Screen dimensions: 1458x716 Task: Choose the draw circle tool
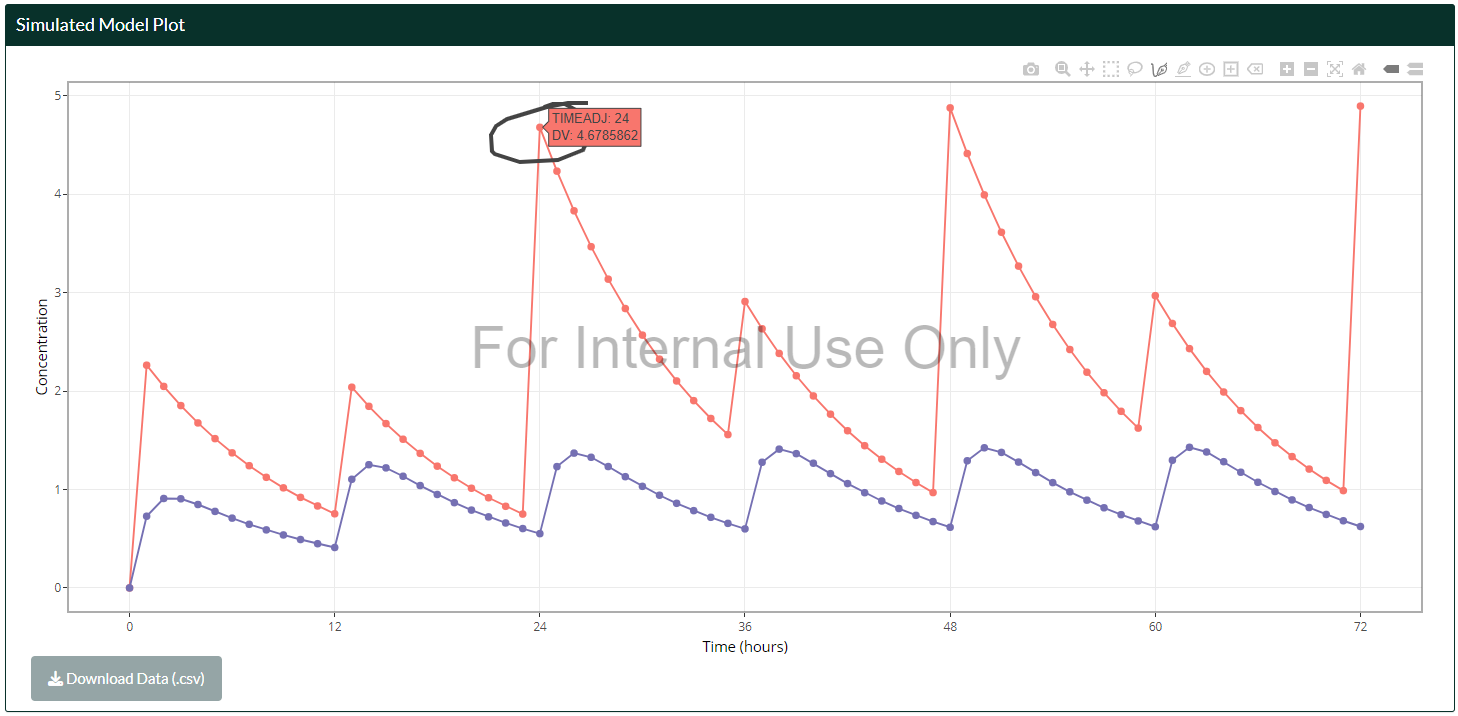(1207, 69)
